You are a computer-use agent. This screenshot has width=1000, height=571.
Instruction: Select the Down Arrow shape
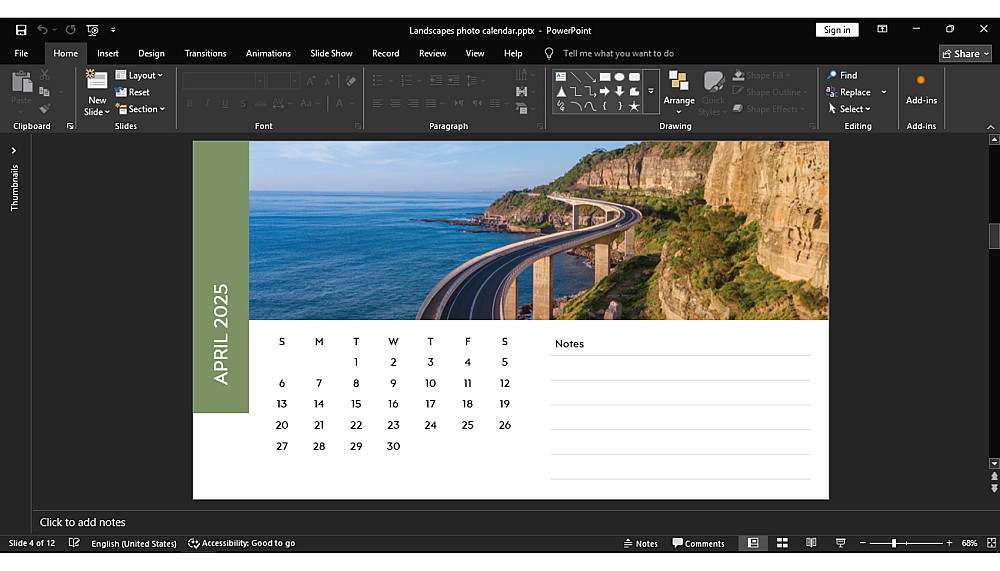pyautogui.click(x=619, y=91)
